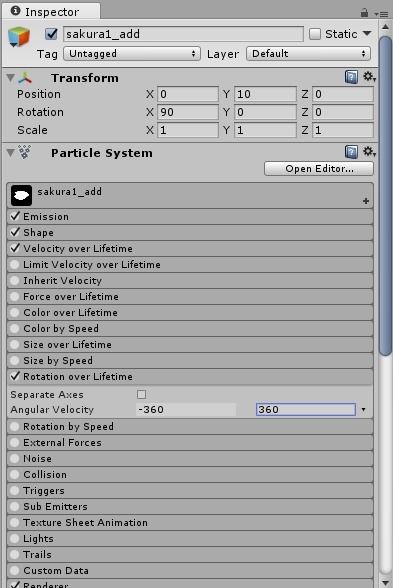Image resolution: width=393 pixels, height=588 pixels.
Task: Click the Scale Y field
Action: point(265,130)
